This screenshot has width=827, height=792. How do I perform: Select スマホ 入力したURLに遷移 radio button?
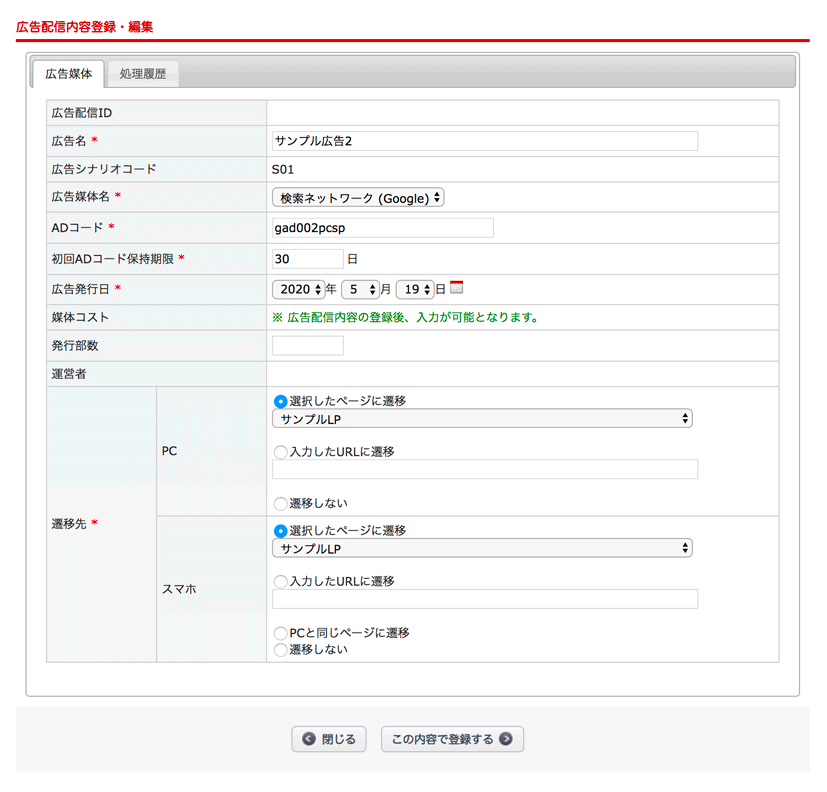(x=280, y=581)
